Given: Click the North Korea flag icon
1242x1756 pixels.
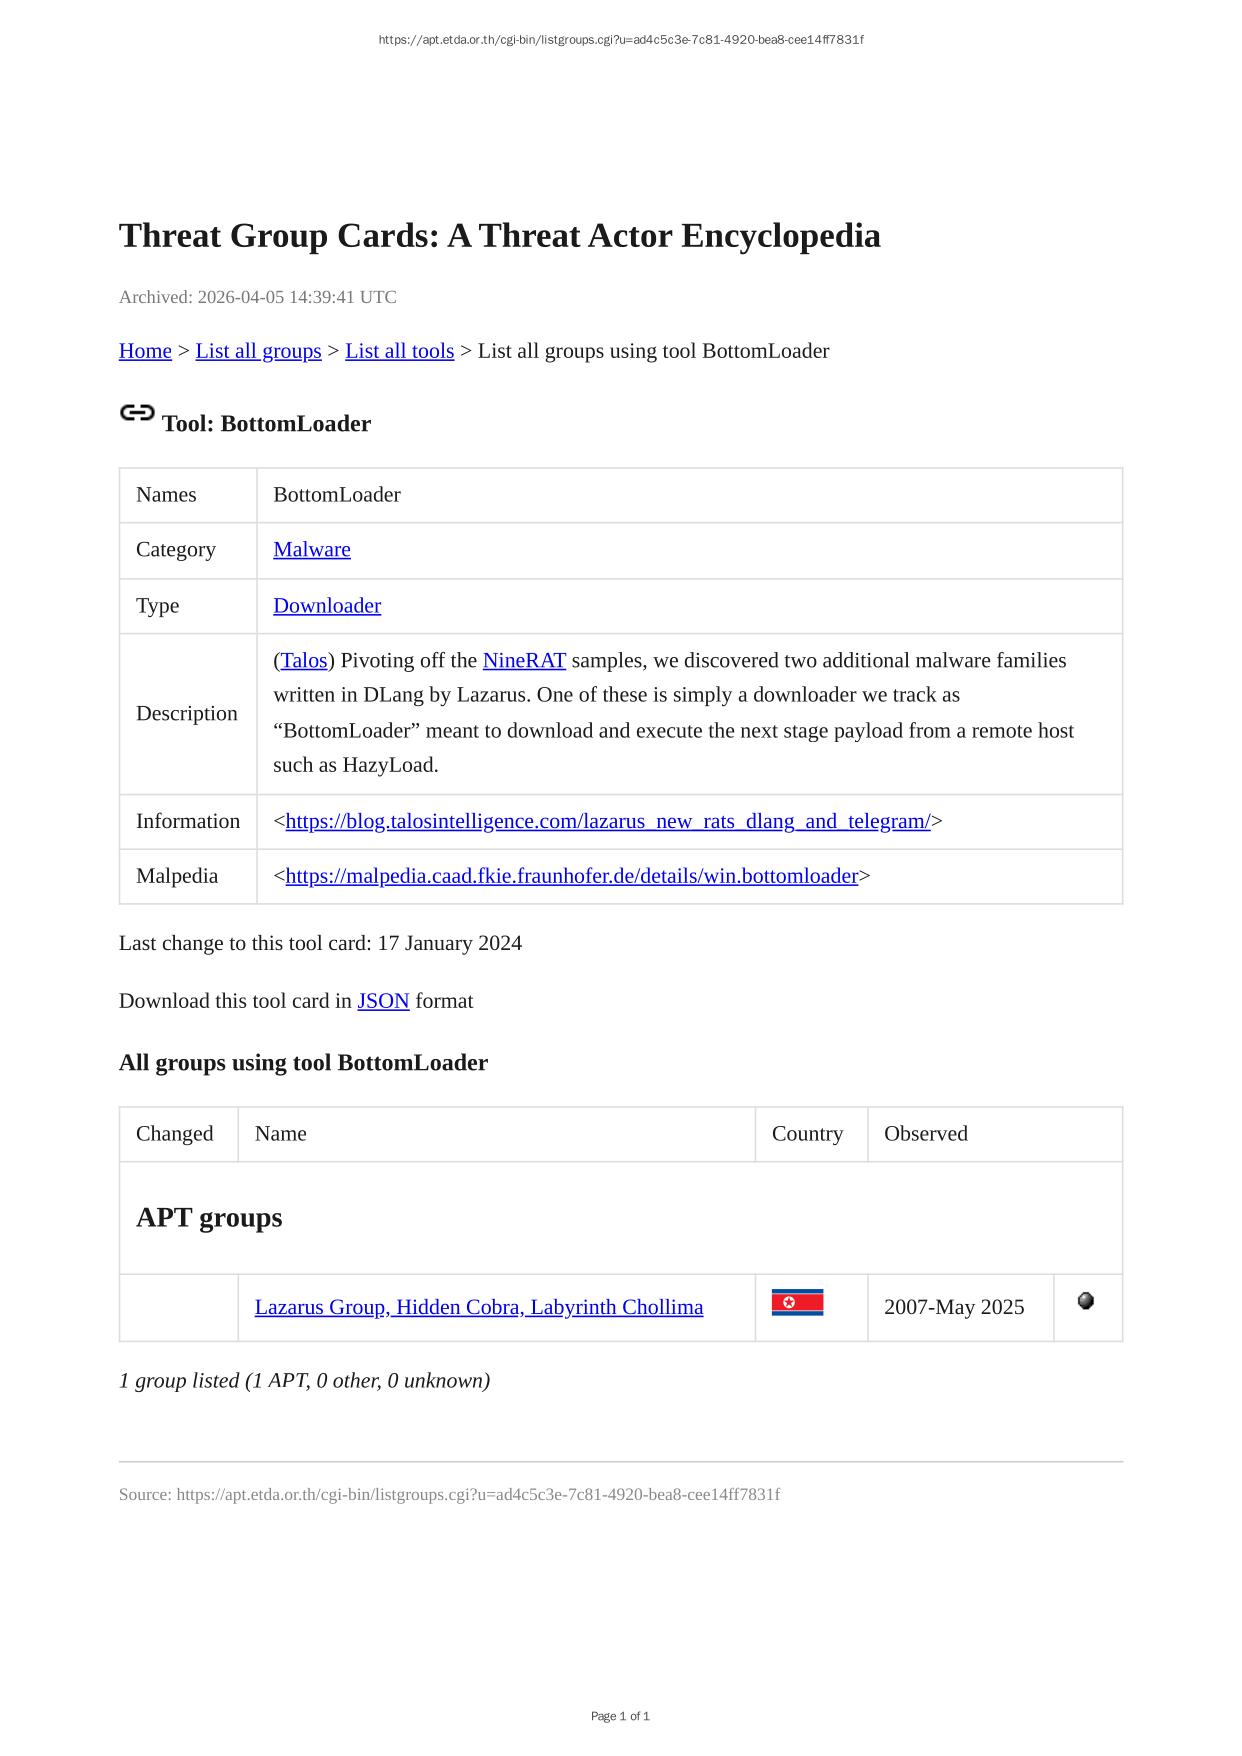Looking at the screenshot, I should (x=797, y=1302).
